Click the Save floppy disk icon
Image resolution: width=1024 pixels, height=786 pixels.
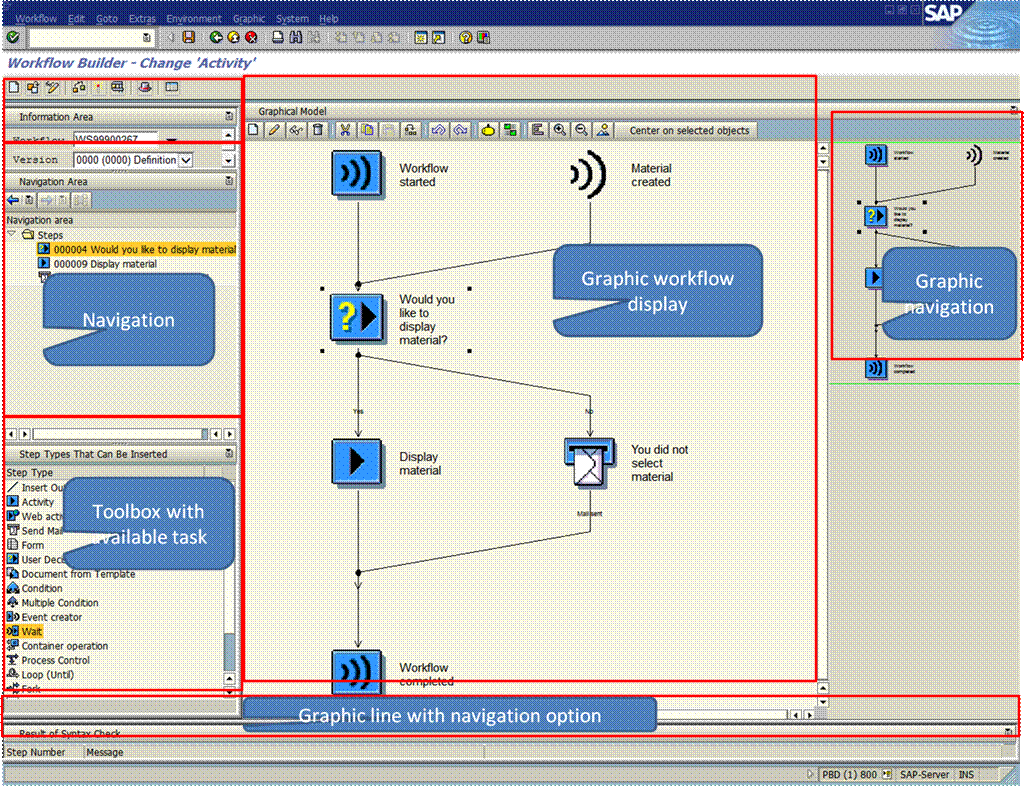pyautogui.click(x=189, y=37)
